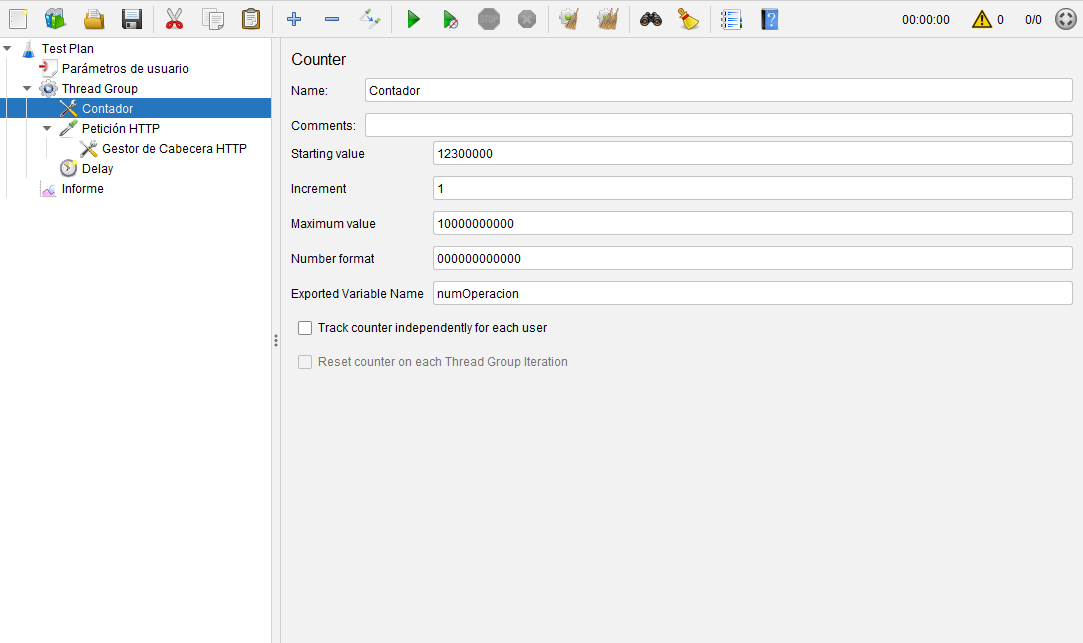Viewport: 1083px width, 643px height.
Task: Click the warning triangle error log button
Action: coord(982,19)
